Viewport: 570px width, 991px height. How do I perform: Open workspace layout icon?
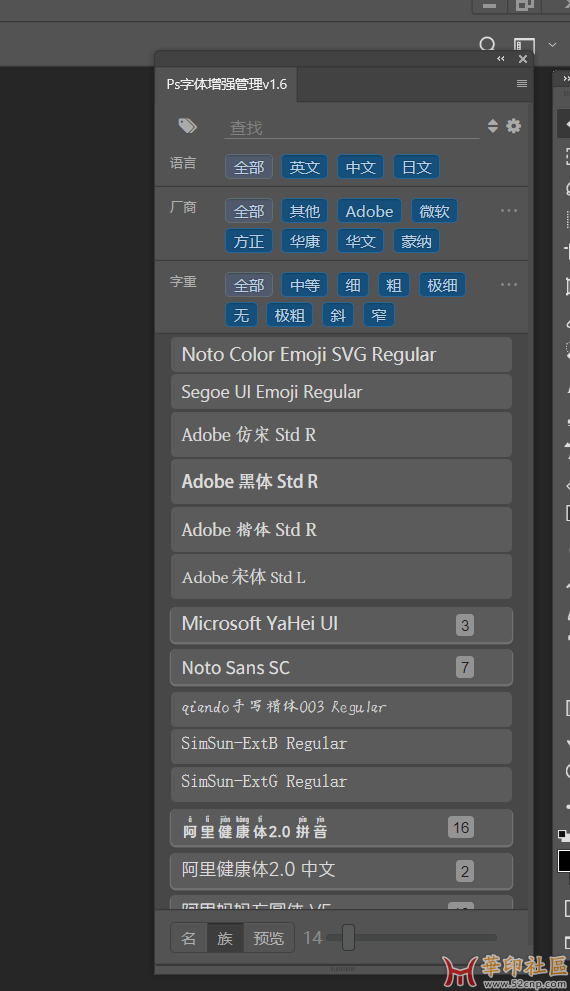525,46
